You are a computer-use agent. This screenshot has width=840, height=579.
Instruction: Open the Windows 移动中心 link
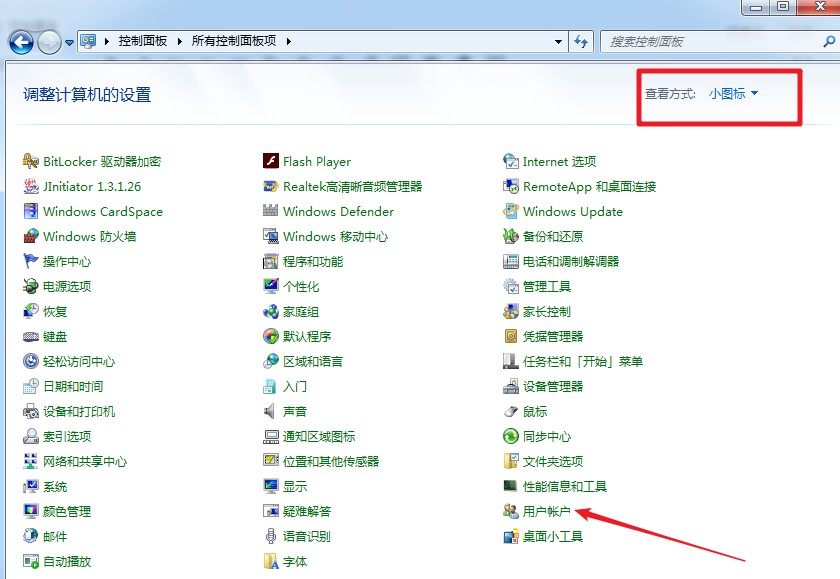335,236
